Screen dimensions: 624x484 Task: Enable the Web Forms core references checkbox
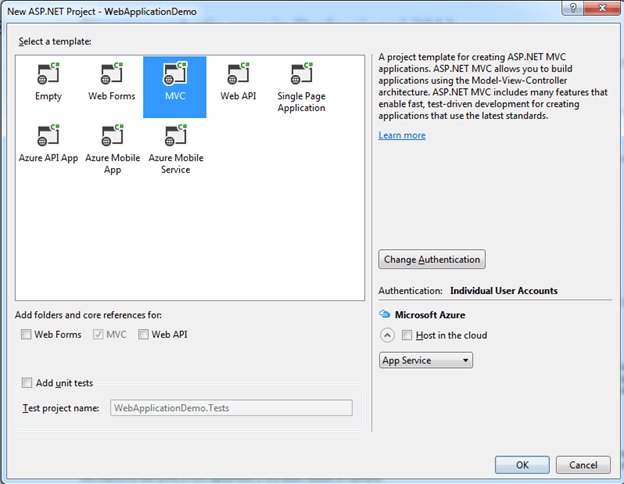(26, 334)
